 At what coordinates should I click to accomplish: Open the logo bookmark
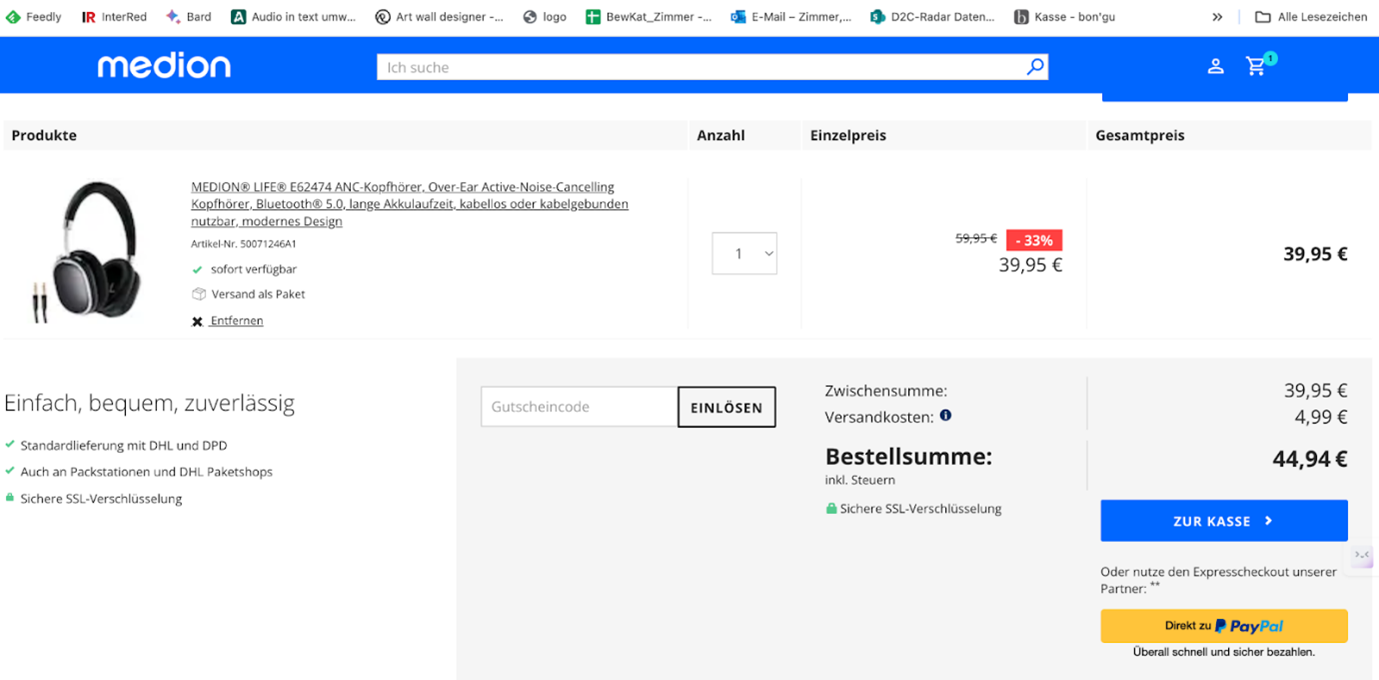click(x=544, y=17)
